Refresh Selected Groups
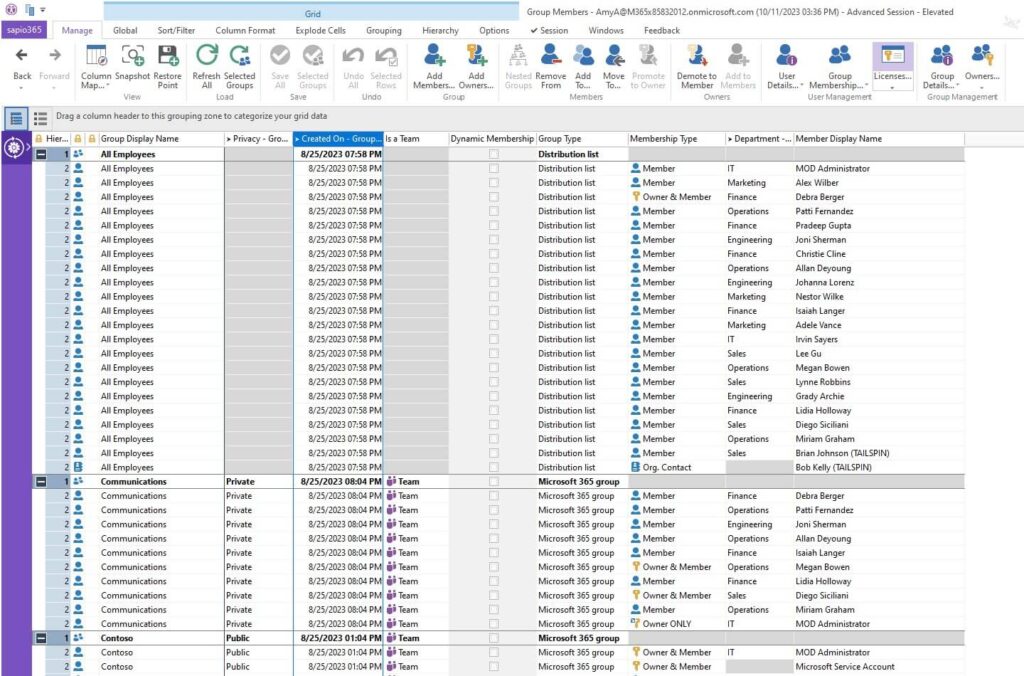 coord(240,67)
